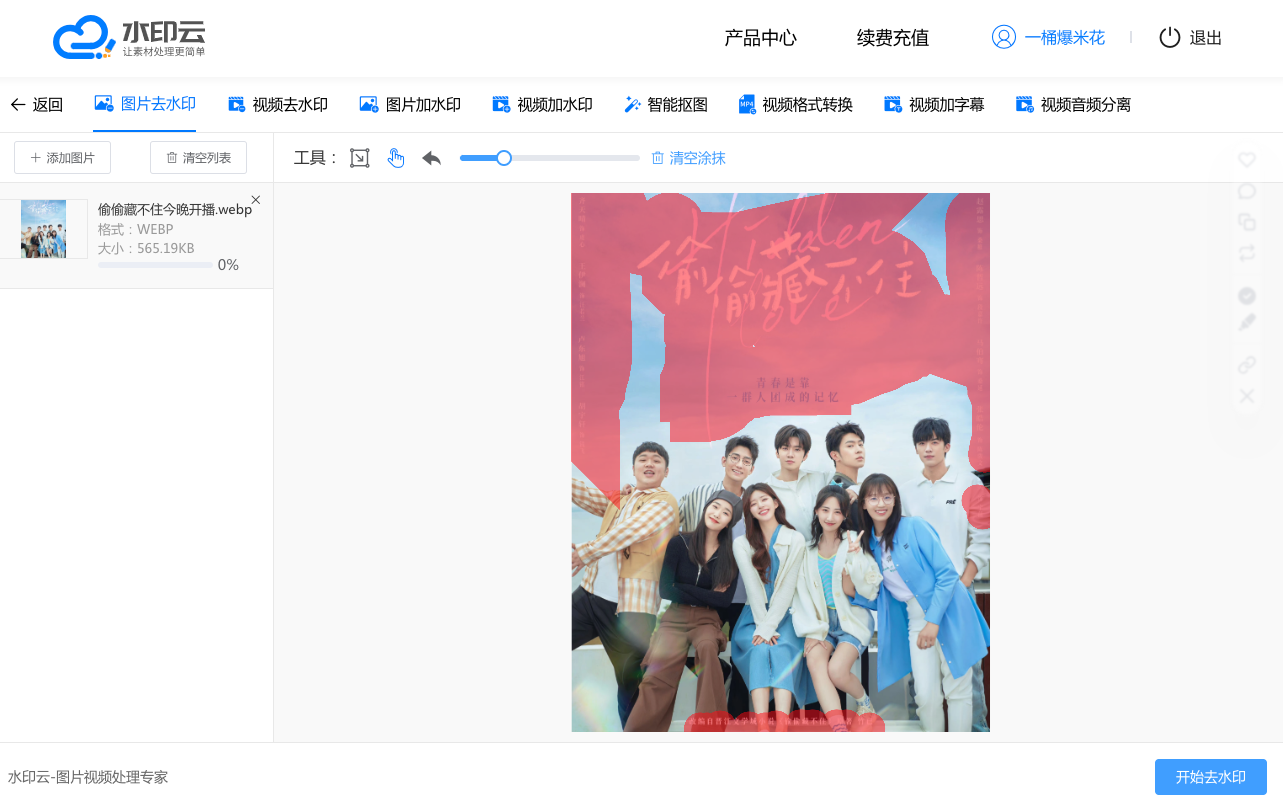Click the 开始去水印 button

(x=1211, y=777)
